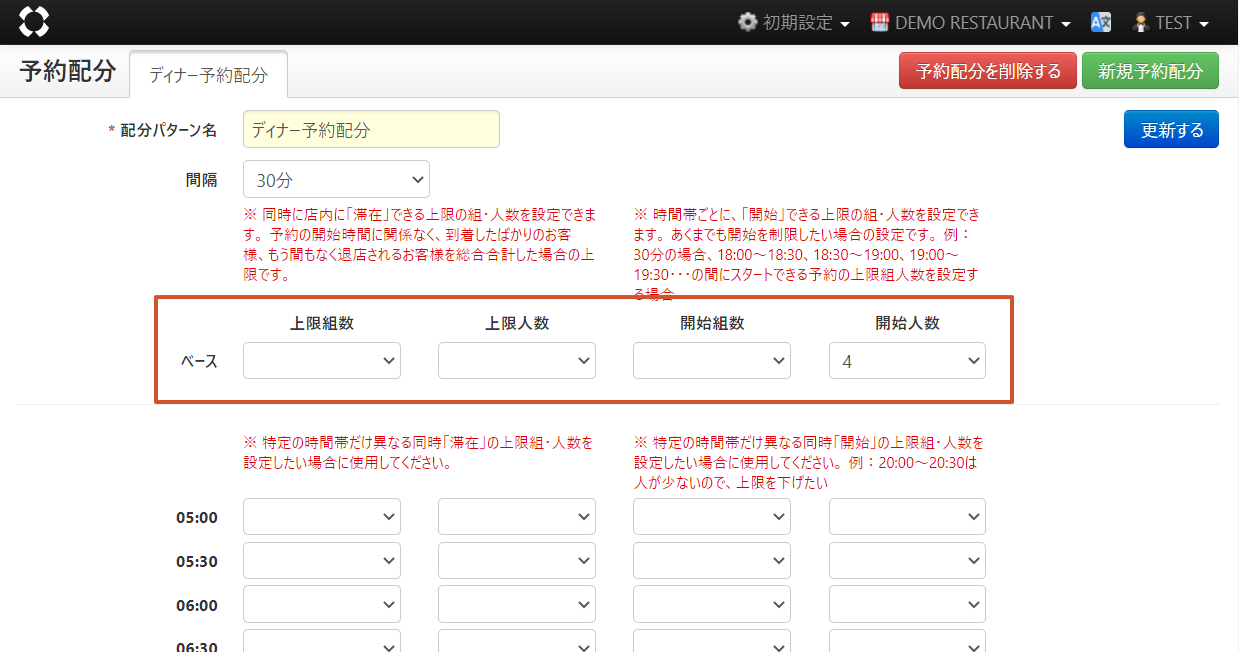Open the 06:00 row 上限組数 dropdown
The height and width of the screenshot is (652, 1239).
322,604
